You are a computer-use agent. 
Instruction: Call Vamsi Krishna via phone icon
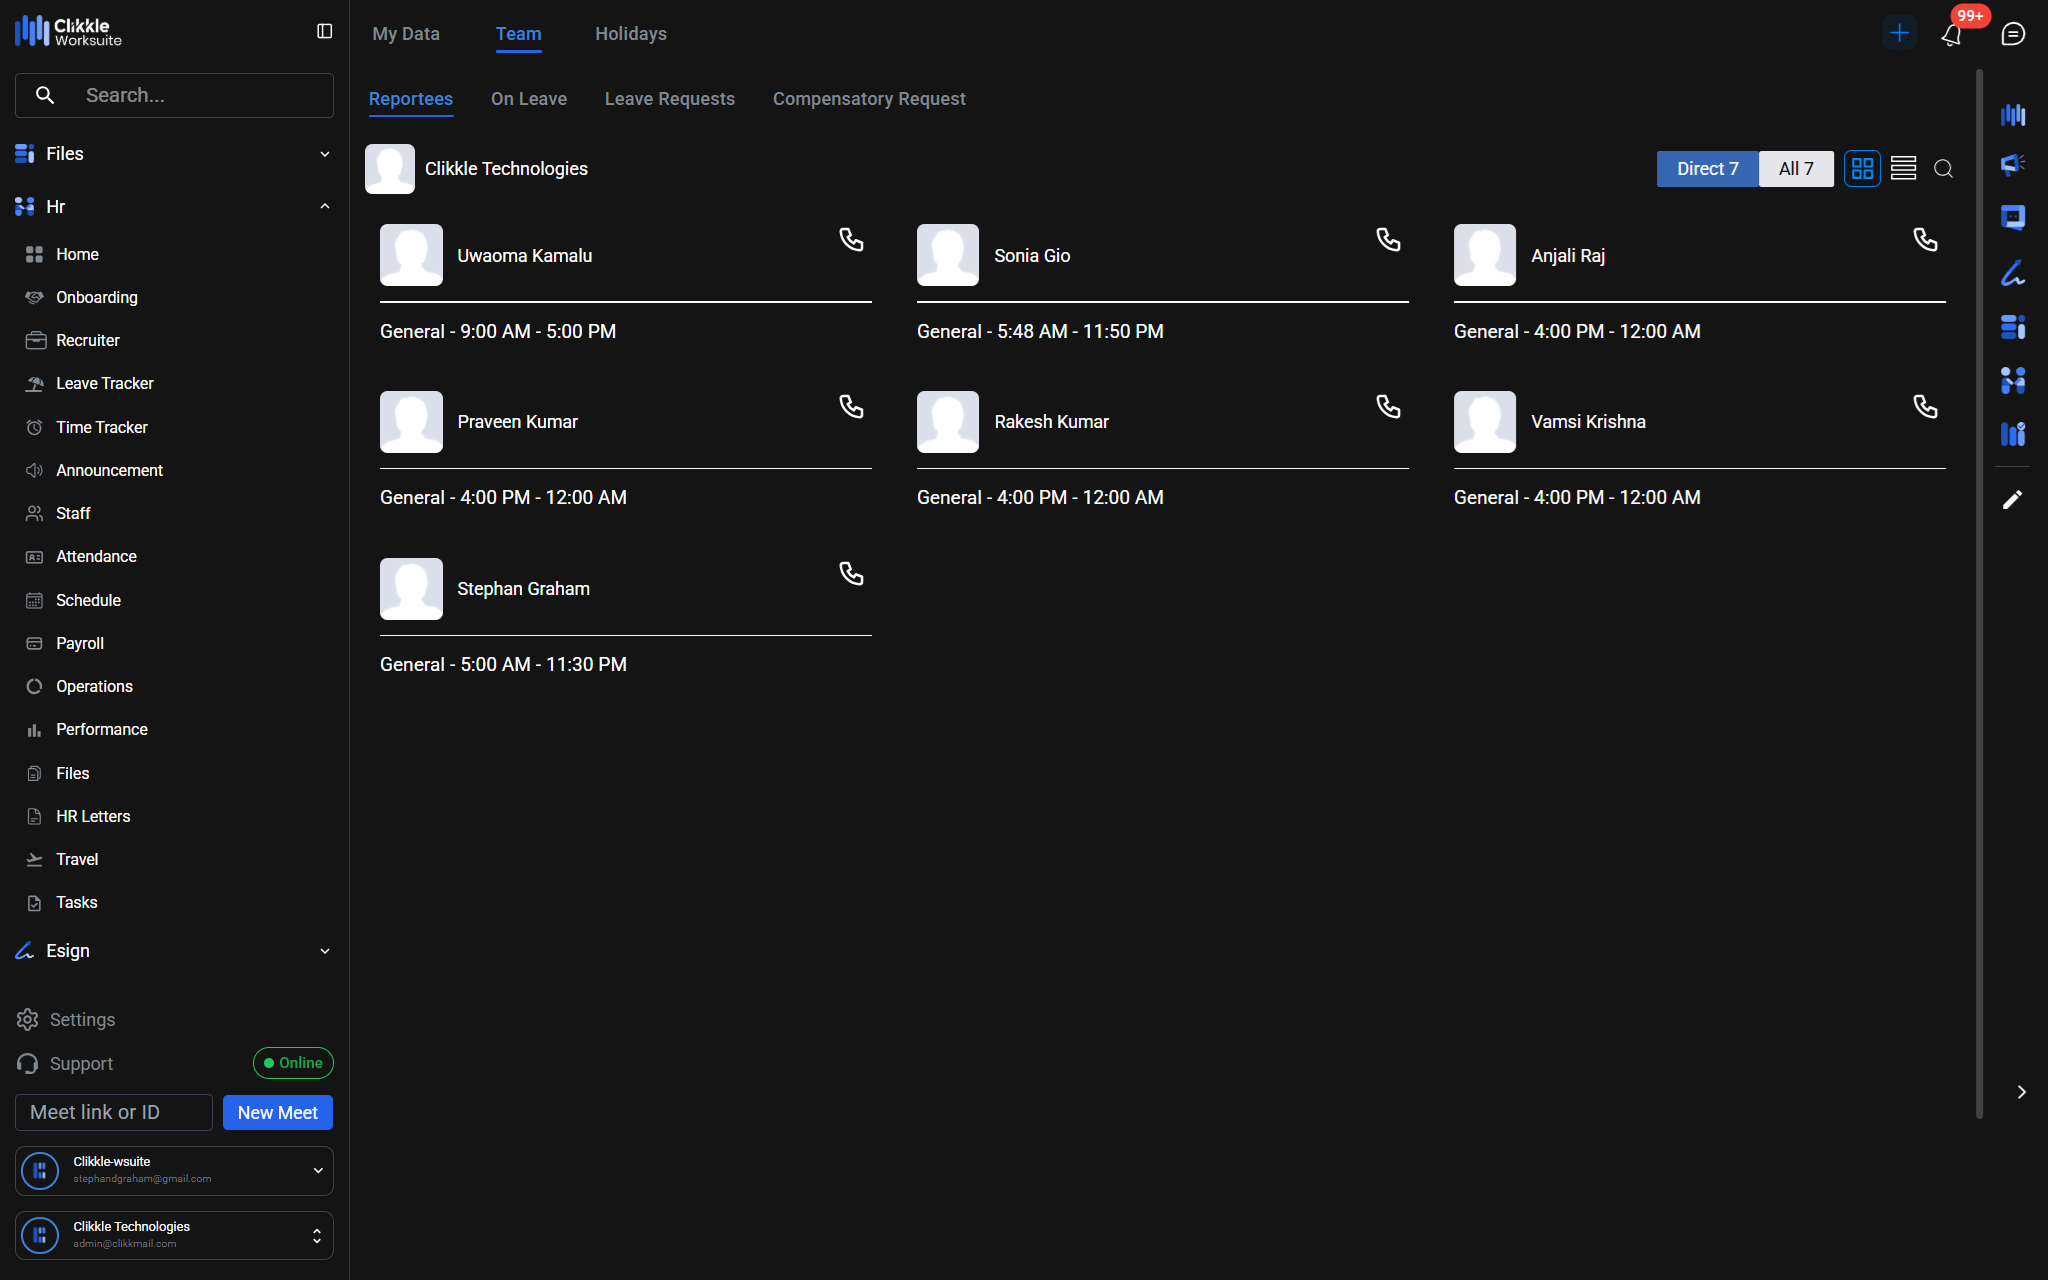(1925, 407)
